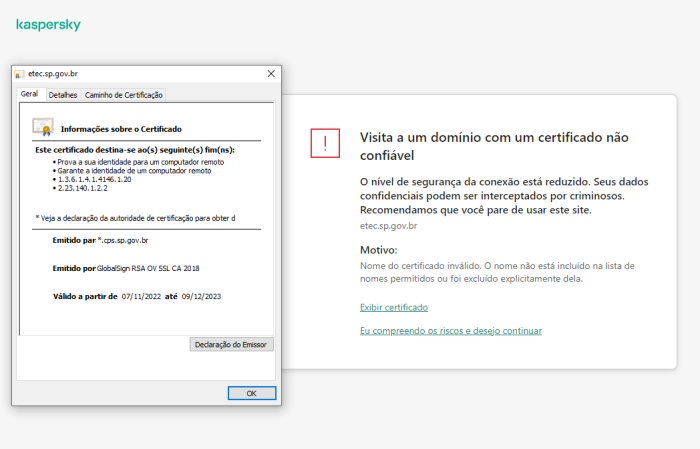Click 'Prova a sua identidade para um computador remoto'

[x=141, y=162]
